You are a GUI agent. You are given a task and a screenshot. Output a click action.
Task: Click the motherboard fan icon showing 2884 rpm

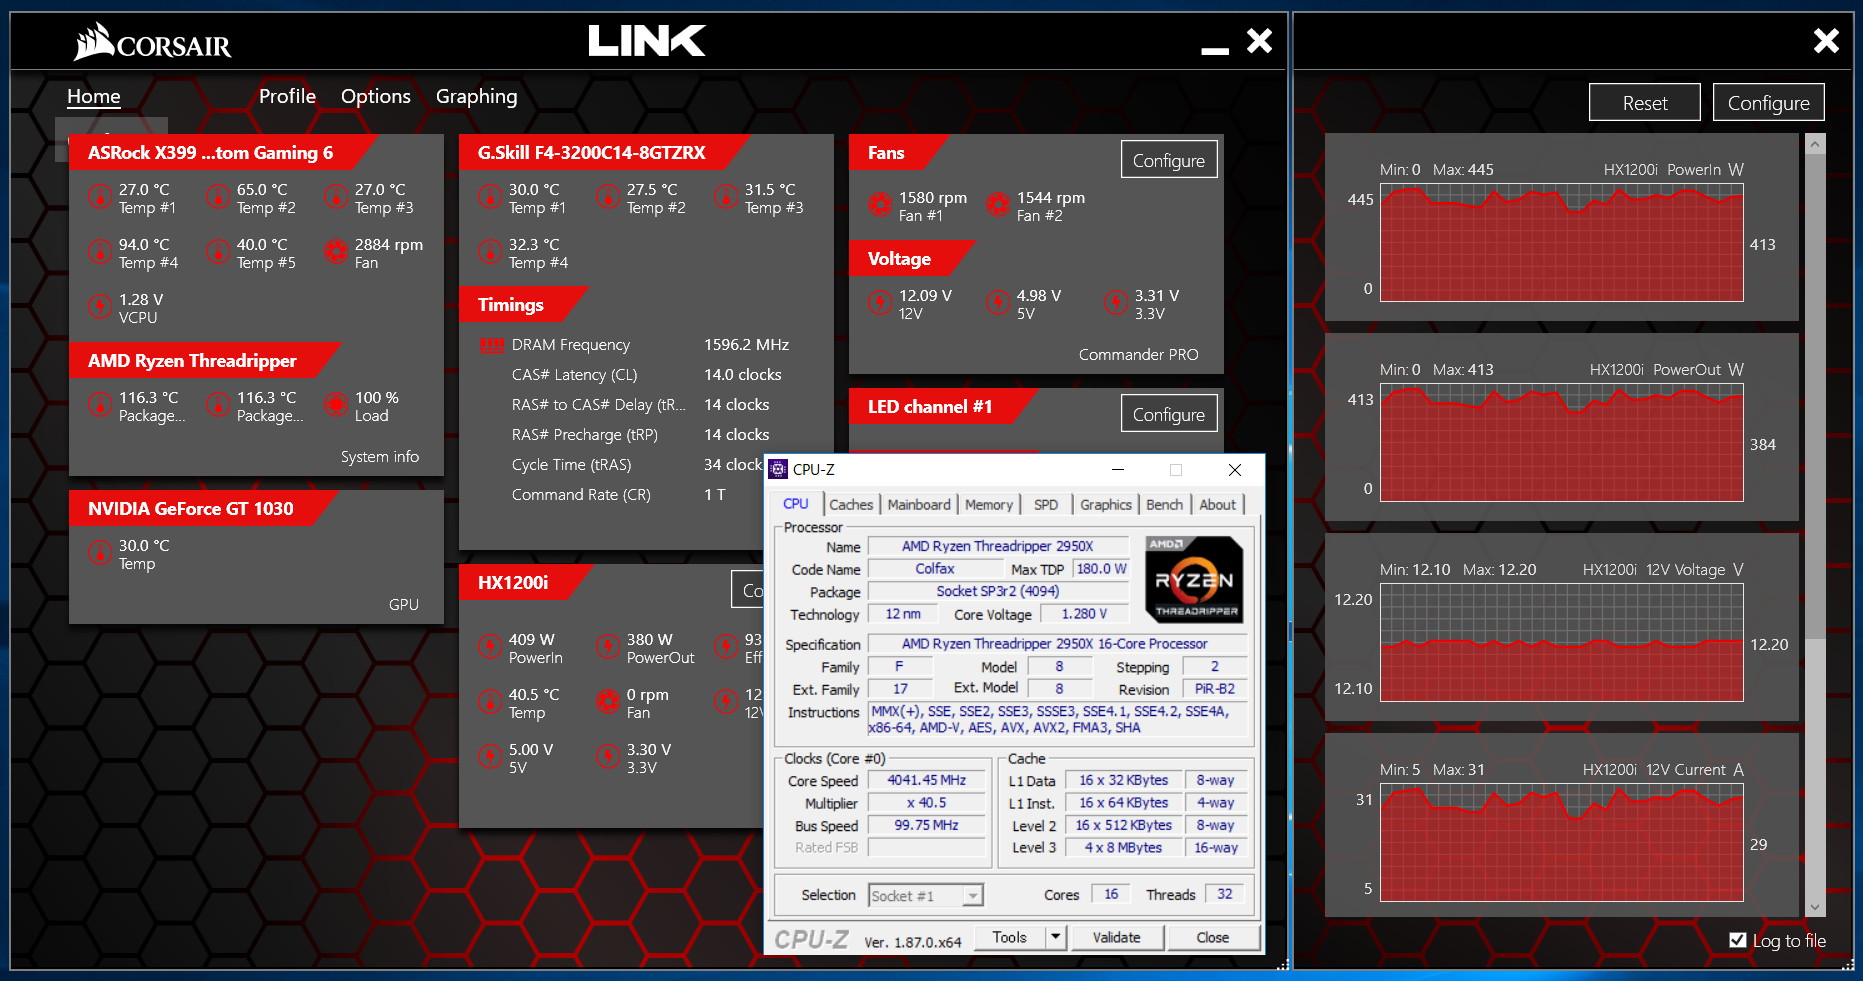tap(335, 252)
